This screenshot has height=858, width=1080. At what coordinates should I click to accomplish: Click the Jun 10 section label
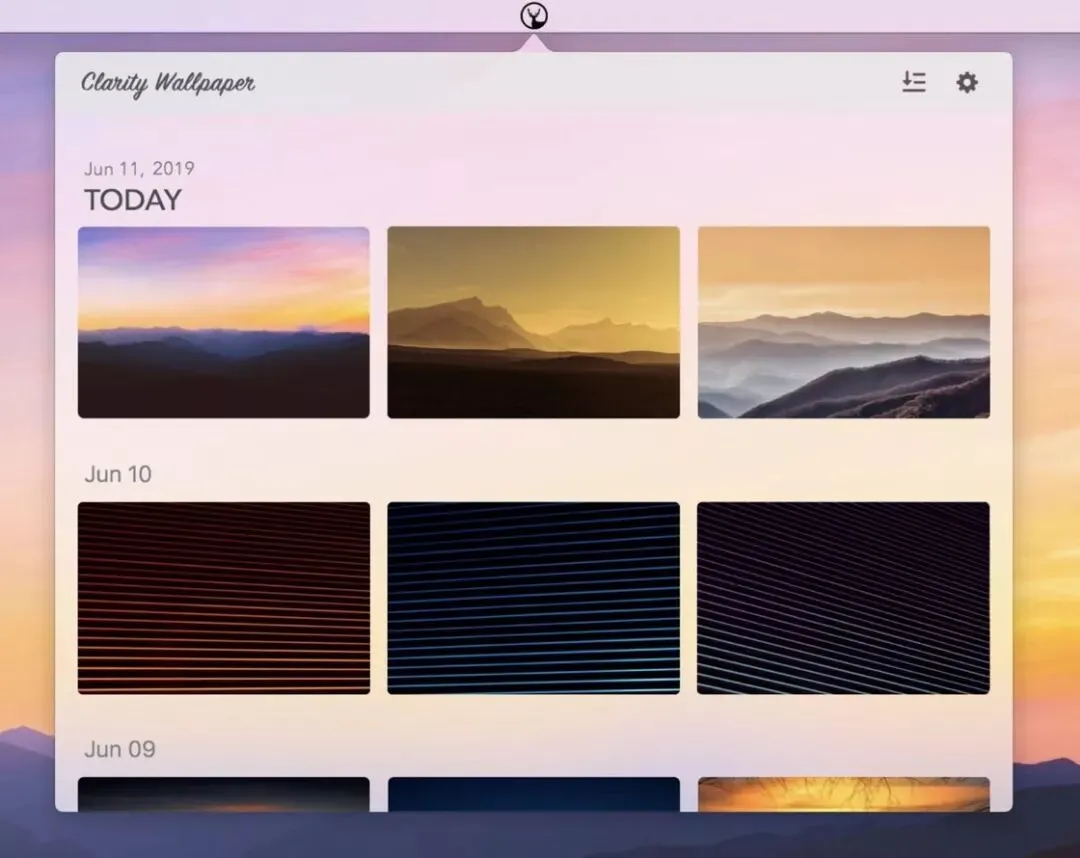pos(118,474)
